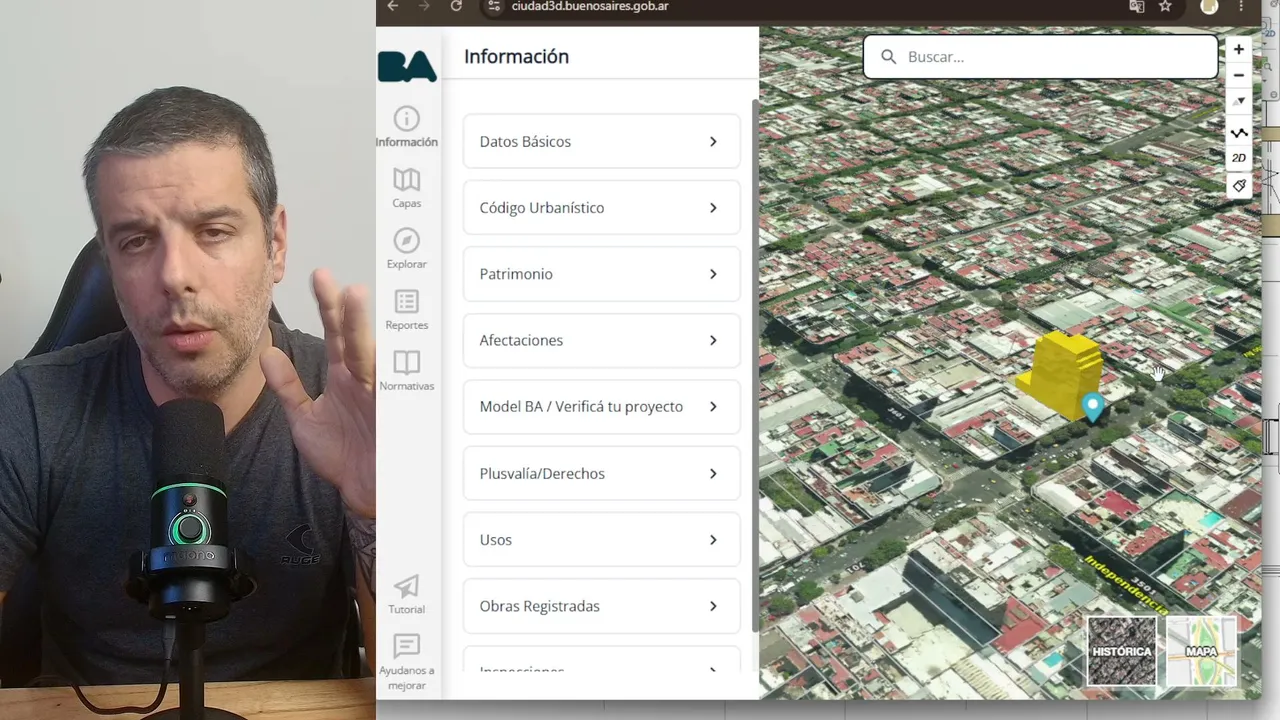This screenshot has width=1280, height=720.
Task: Switch basemap to Histórica thumbnail
Action: 1122,651
